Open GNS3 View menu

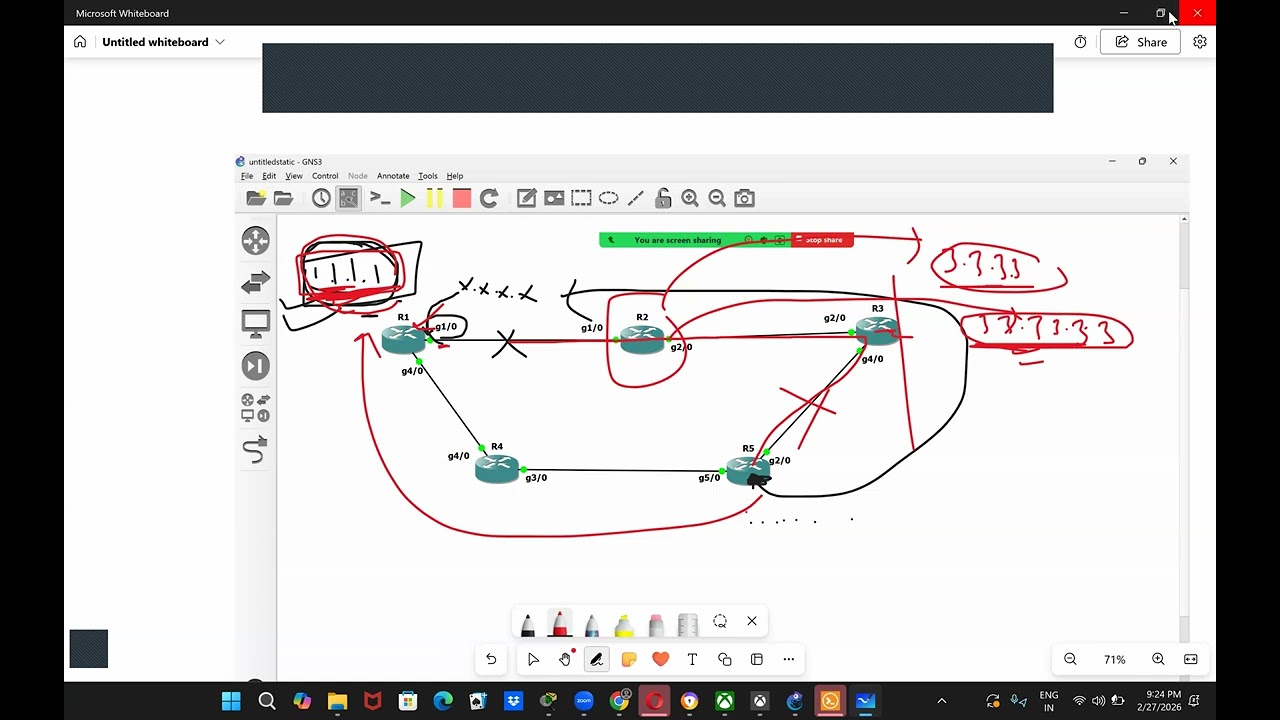click(x=294, y=176)
